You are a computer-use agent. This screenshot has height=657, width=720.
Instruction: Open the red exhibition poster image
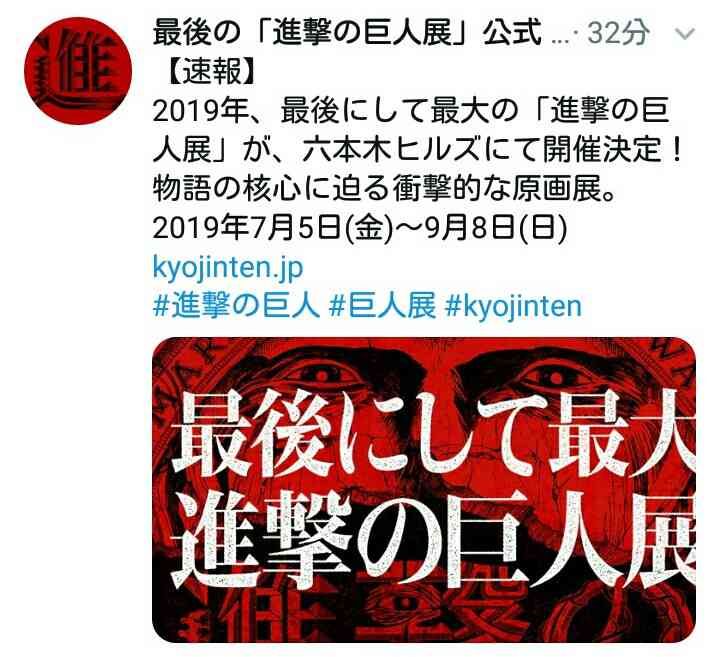(x=424, y=489)
